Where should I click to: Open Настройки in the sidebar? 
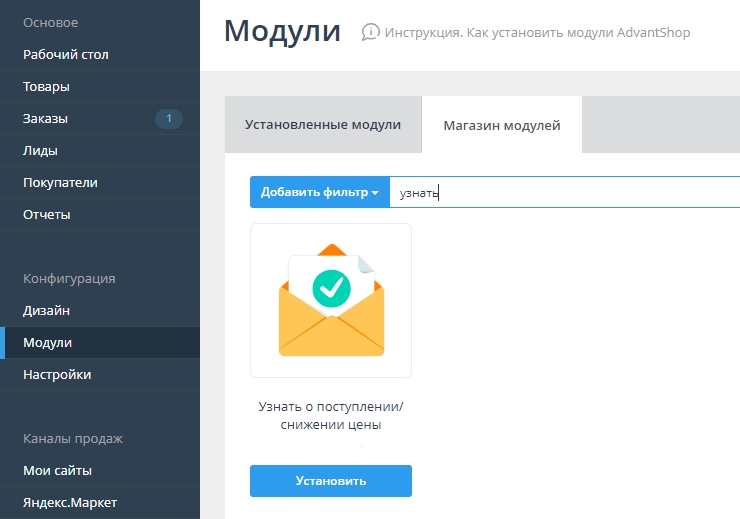pos(57,375)
